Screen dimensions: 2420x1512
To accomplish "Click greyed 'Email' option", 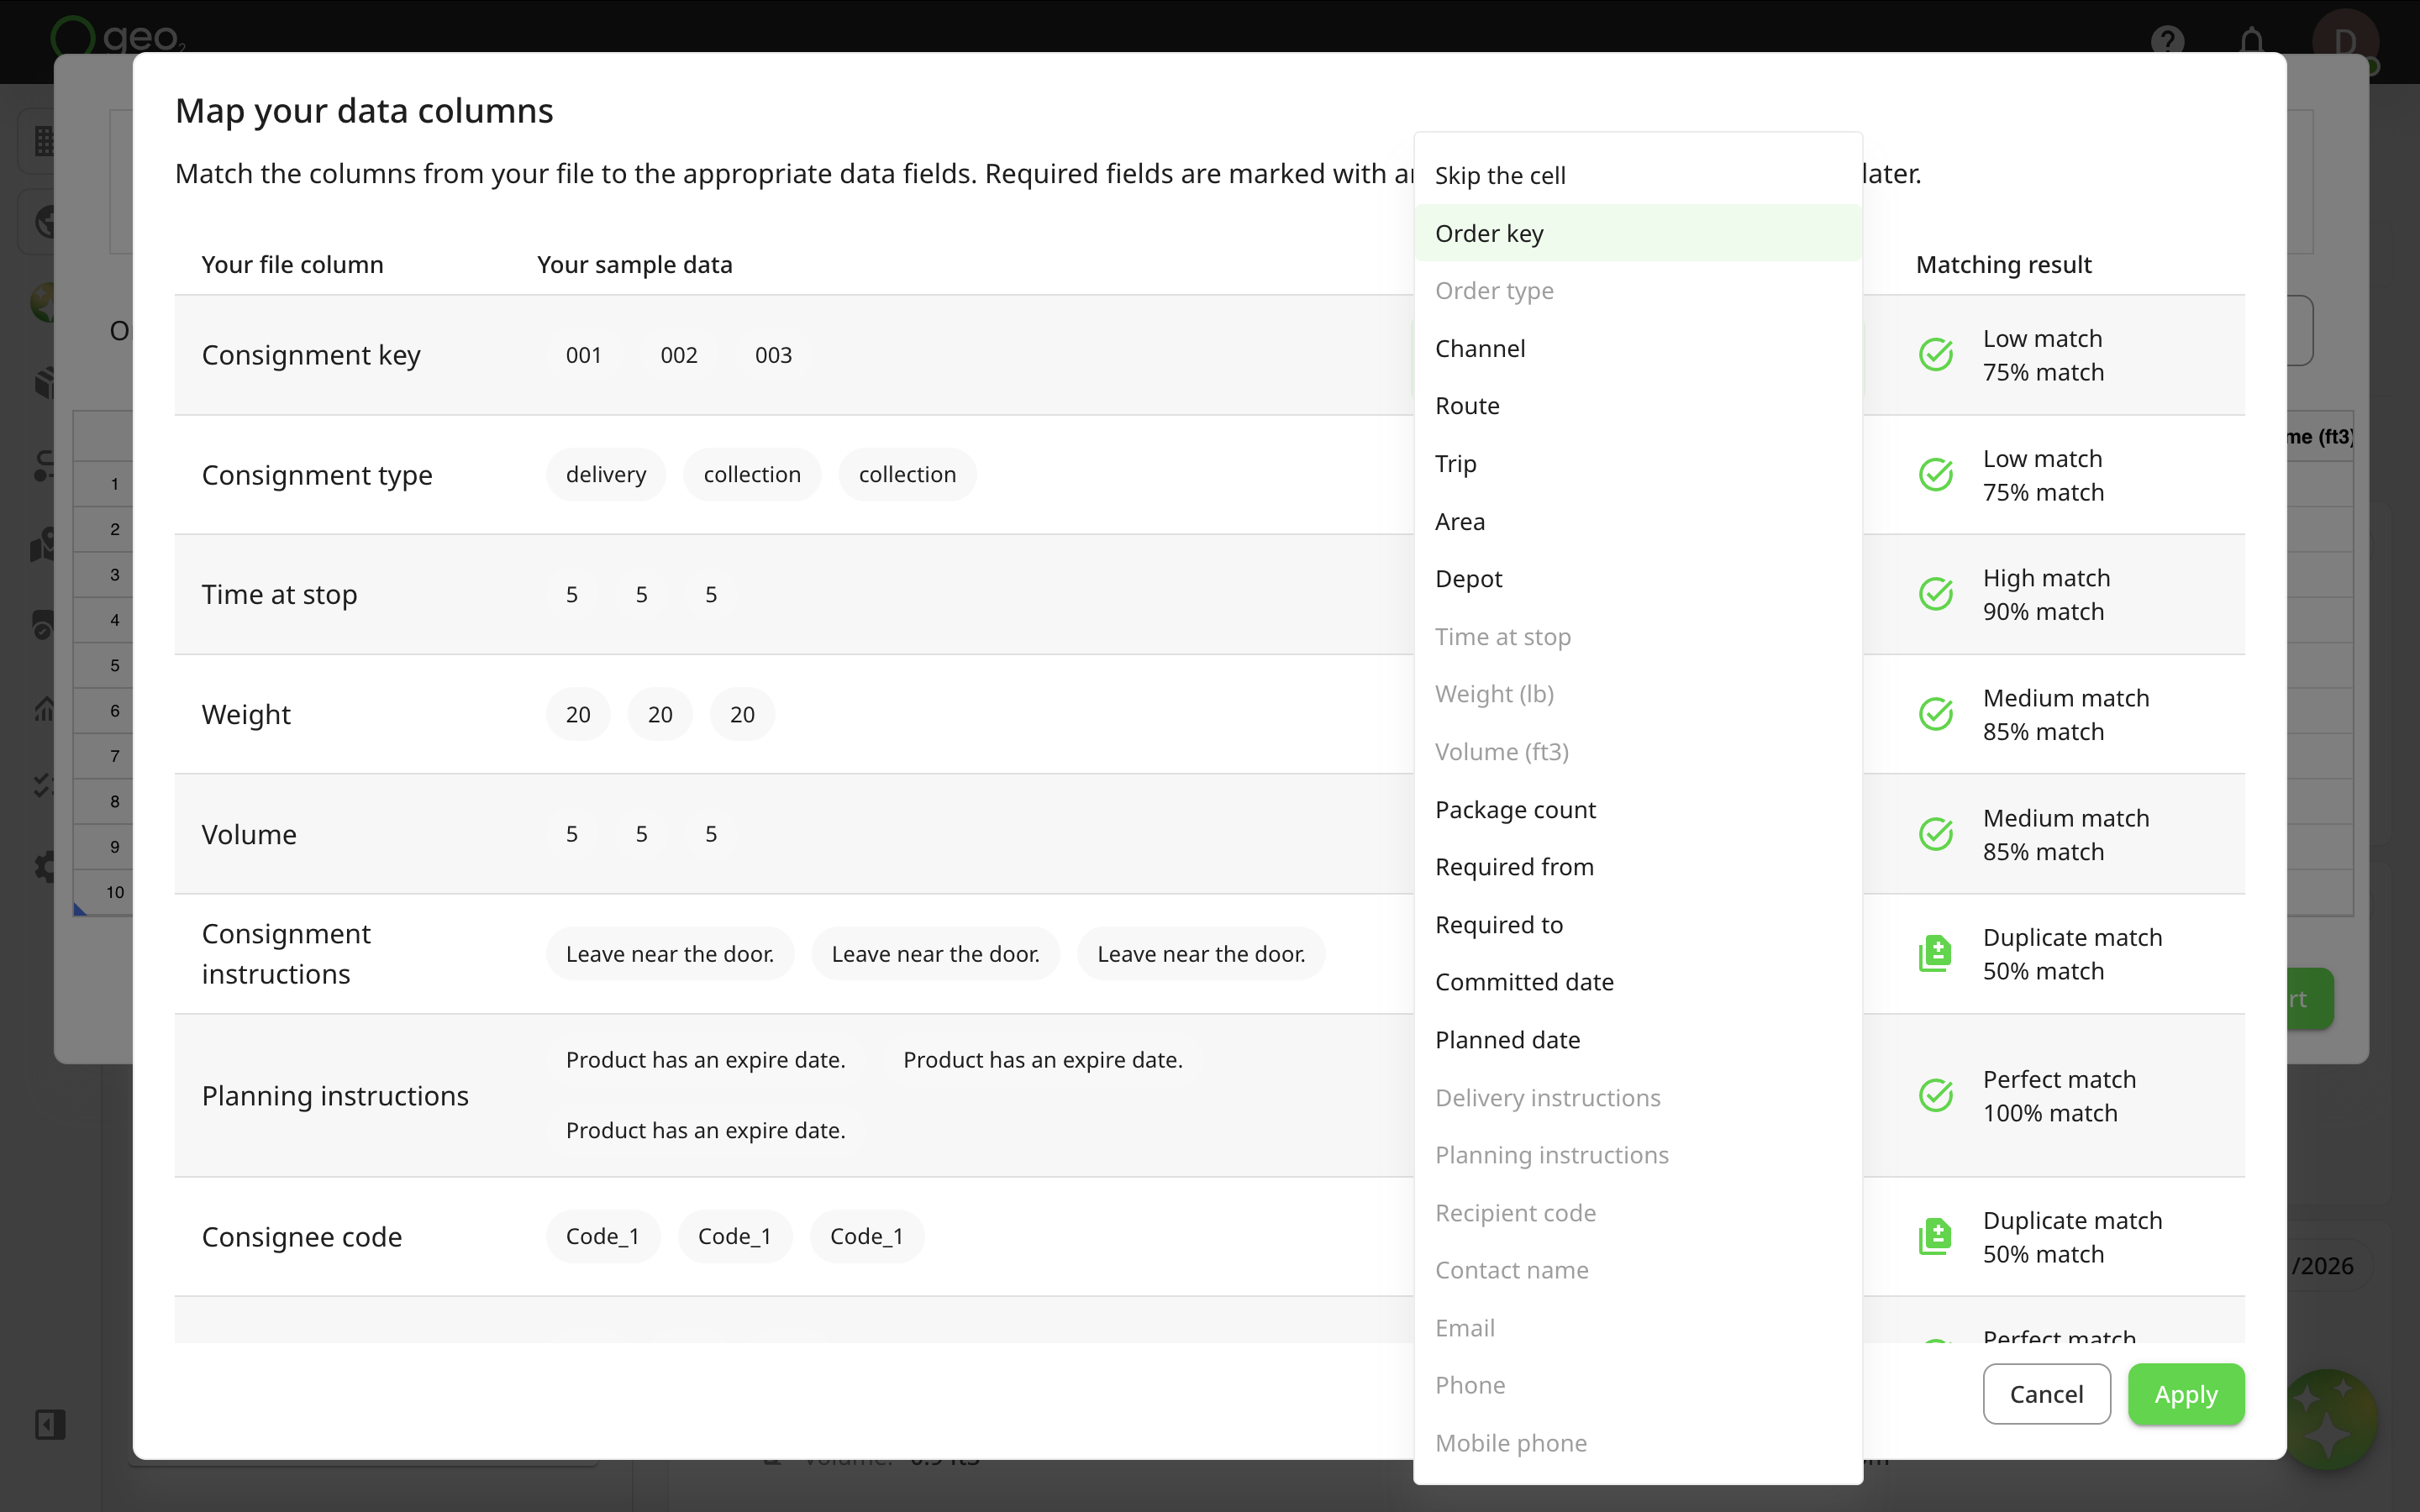I will [1637, 1328].
